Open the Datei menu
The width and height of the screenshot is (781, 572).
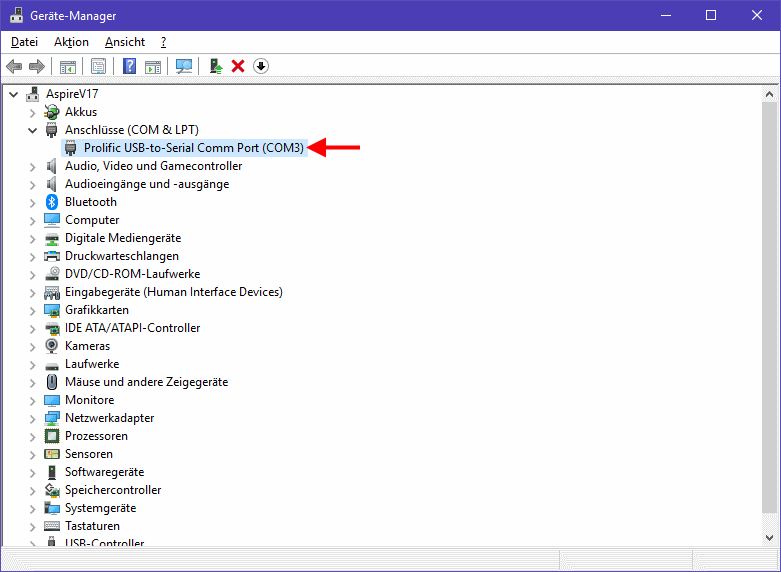click(x=24, y=42)
